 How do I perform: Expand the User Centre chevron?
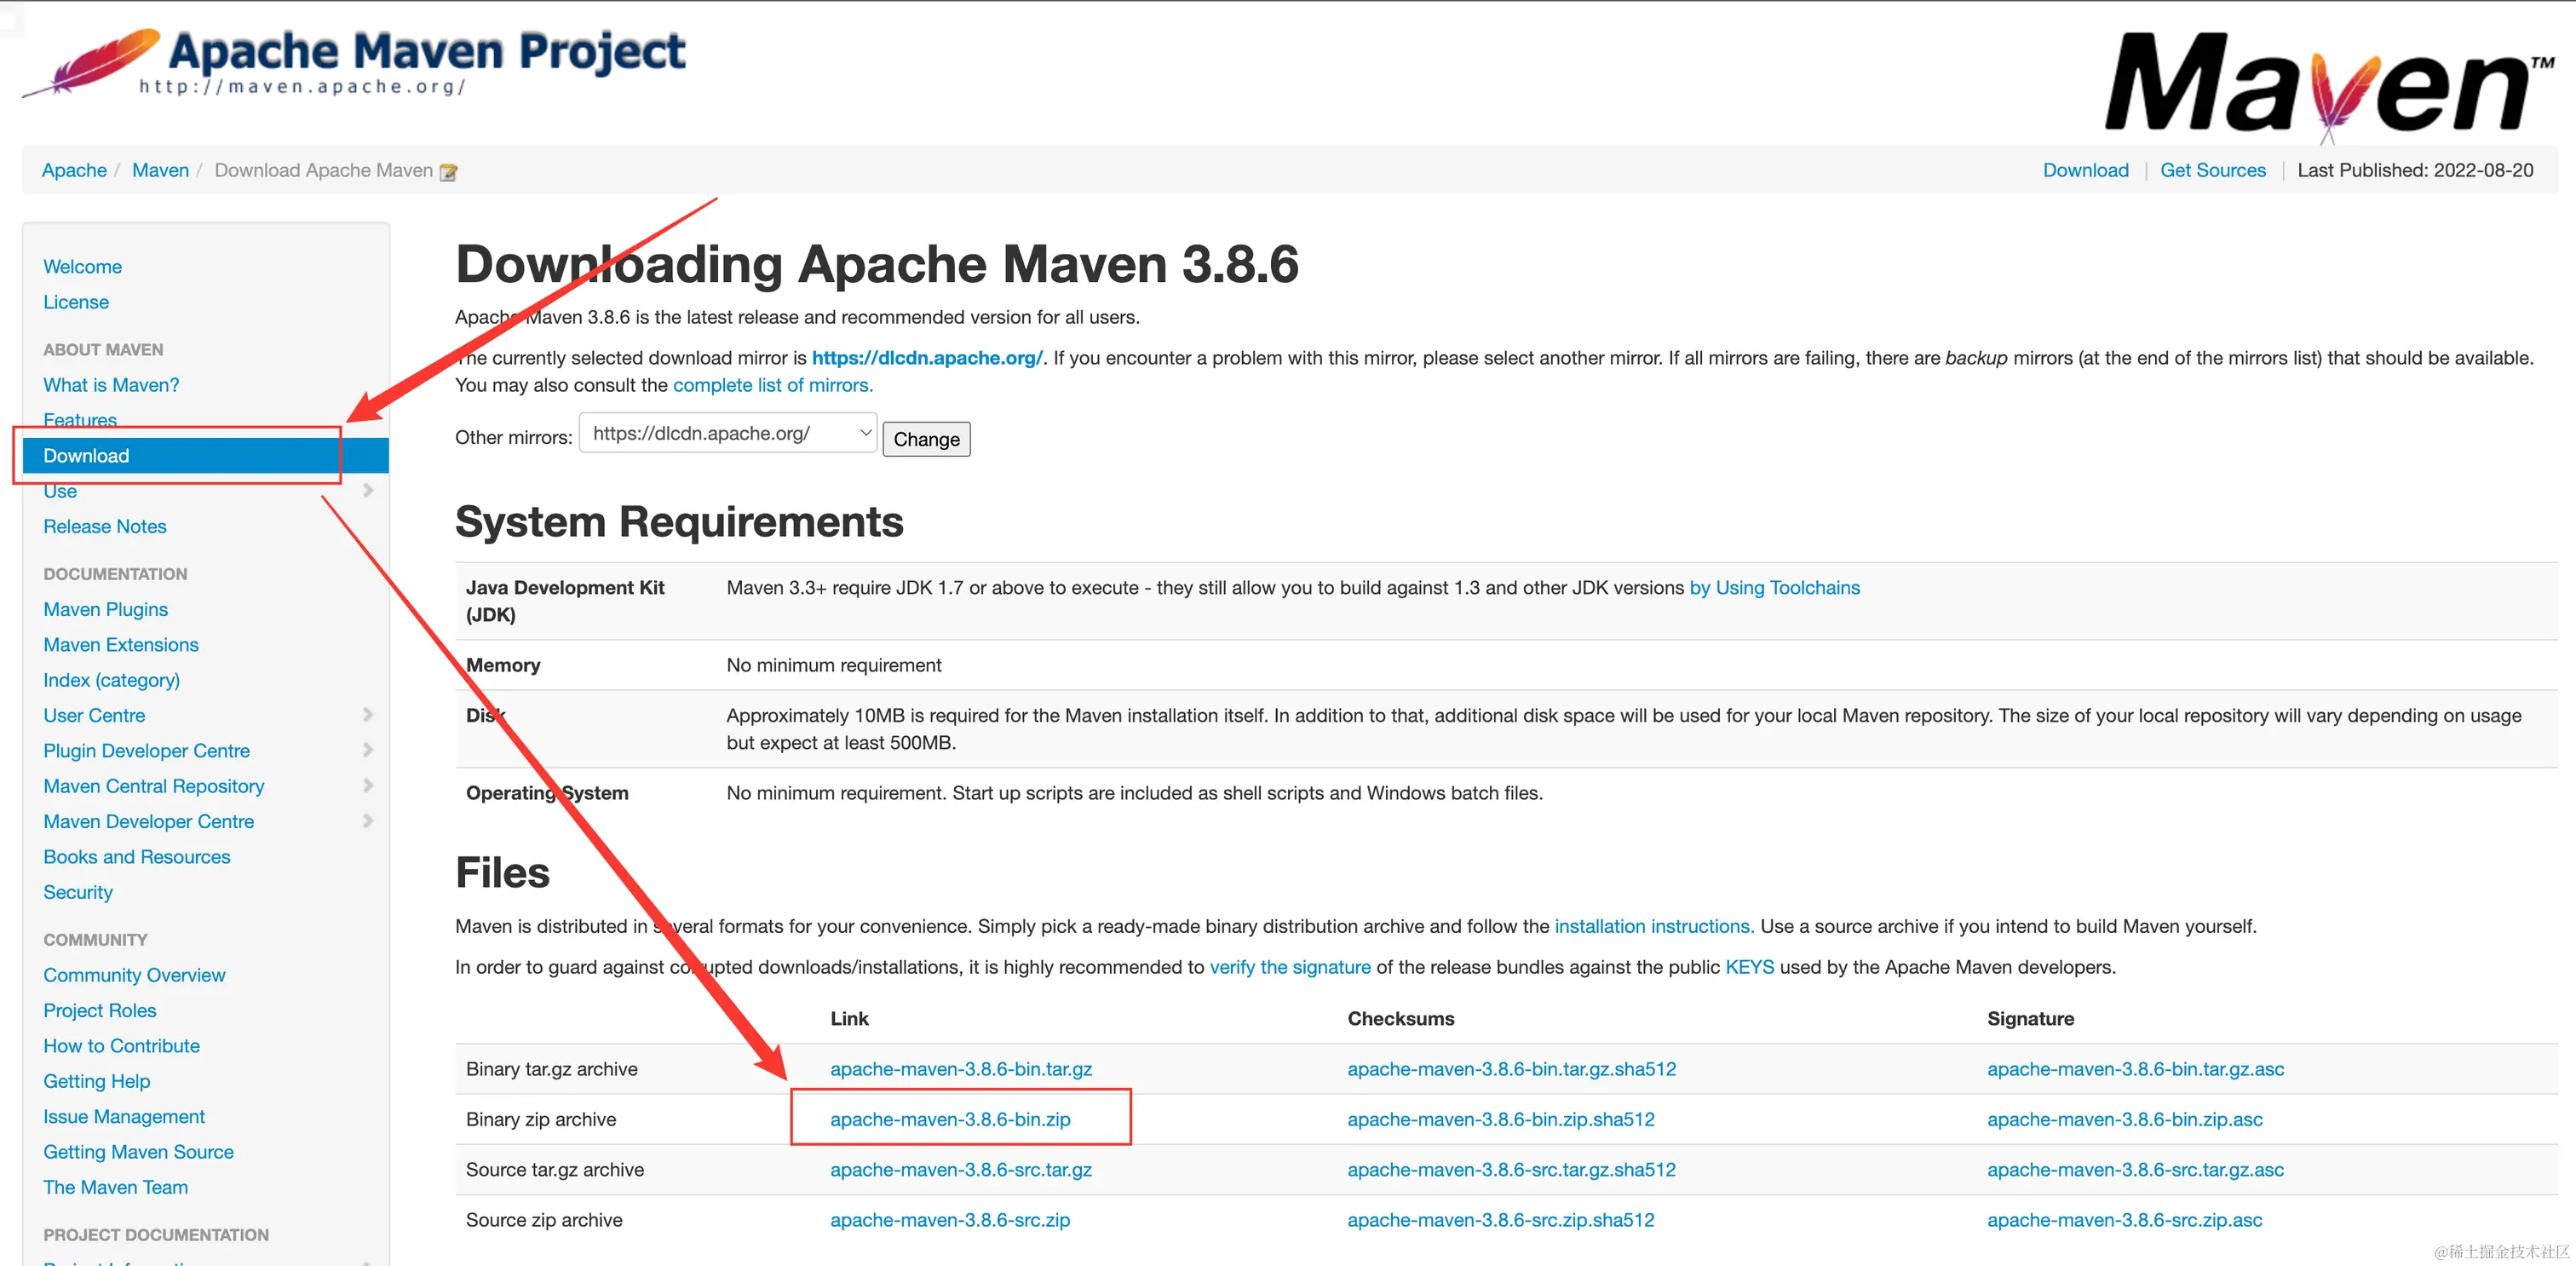click(368, 715)
